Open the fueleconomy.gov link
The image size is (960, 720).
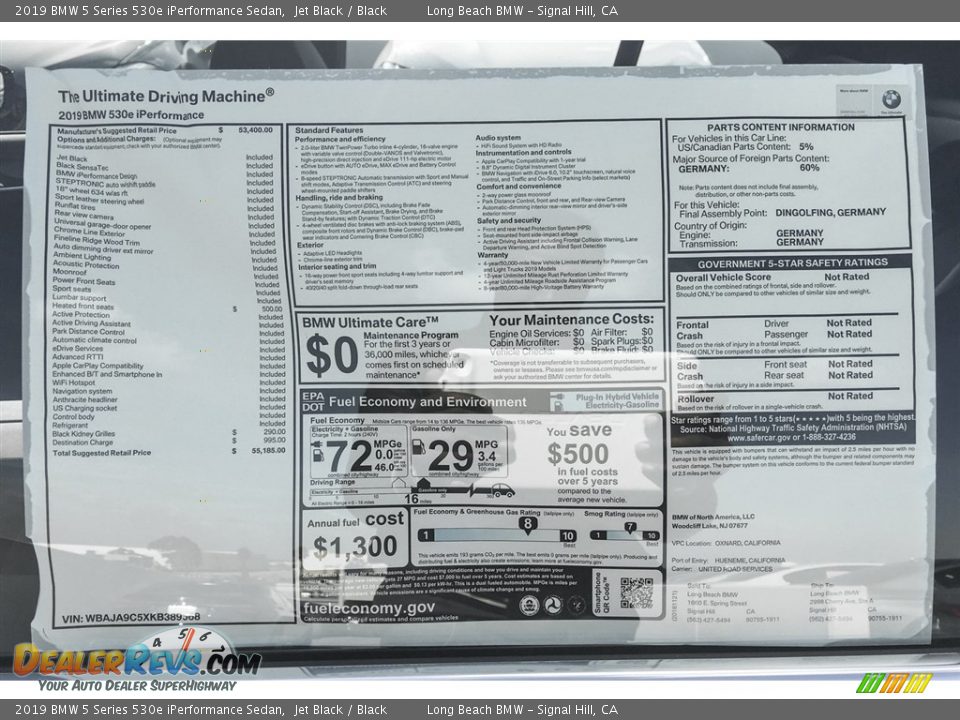[369, 607]
